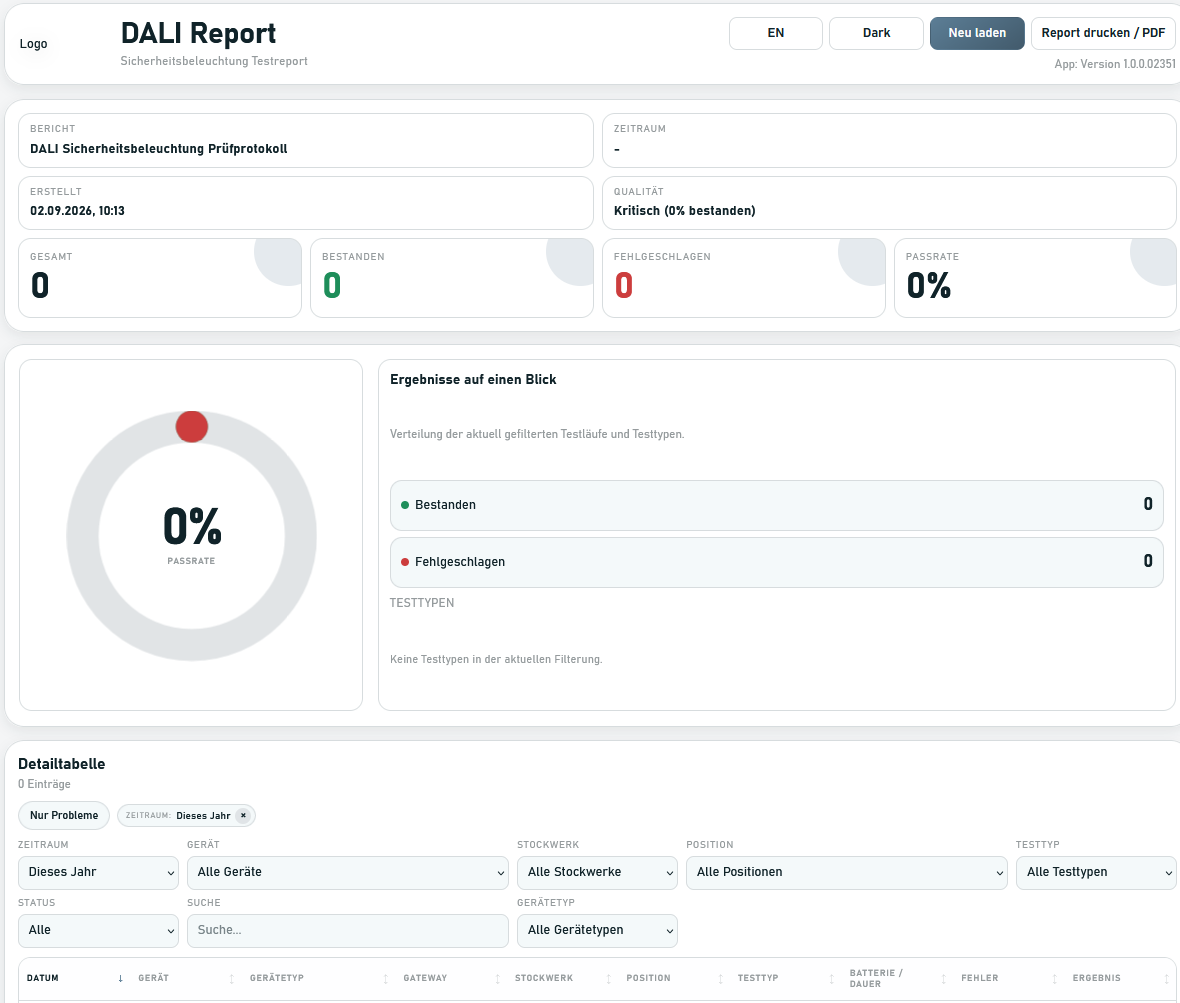Click the Bestanden summary card with green 0
Image resolution: width=1180 pixels, height=1003 pixels.
[452, 278]
